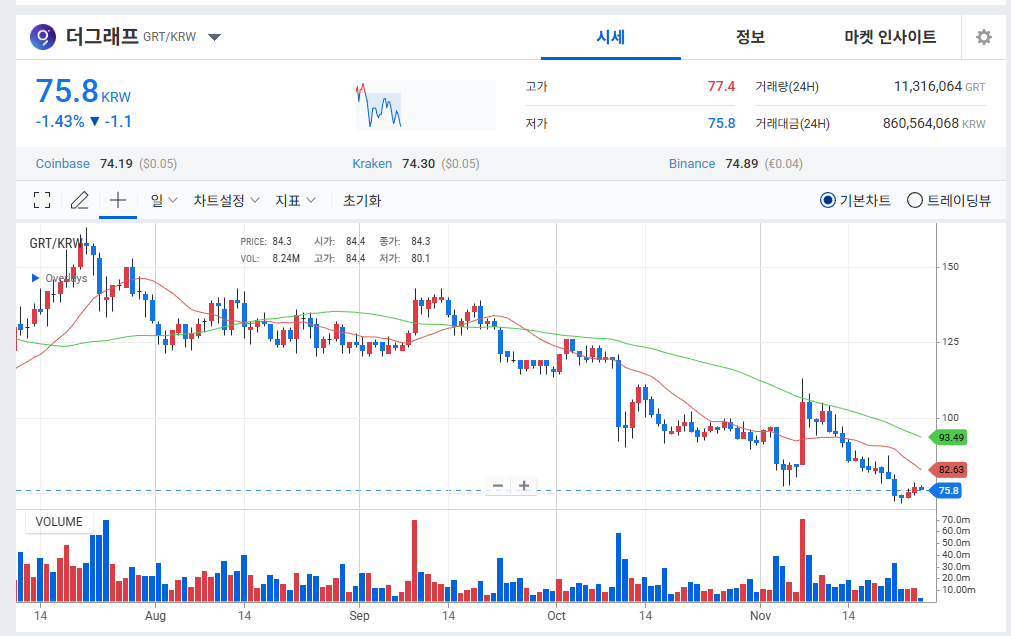
Task: Open the settings gear icon
Action: tap(983, 37)
